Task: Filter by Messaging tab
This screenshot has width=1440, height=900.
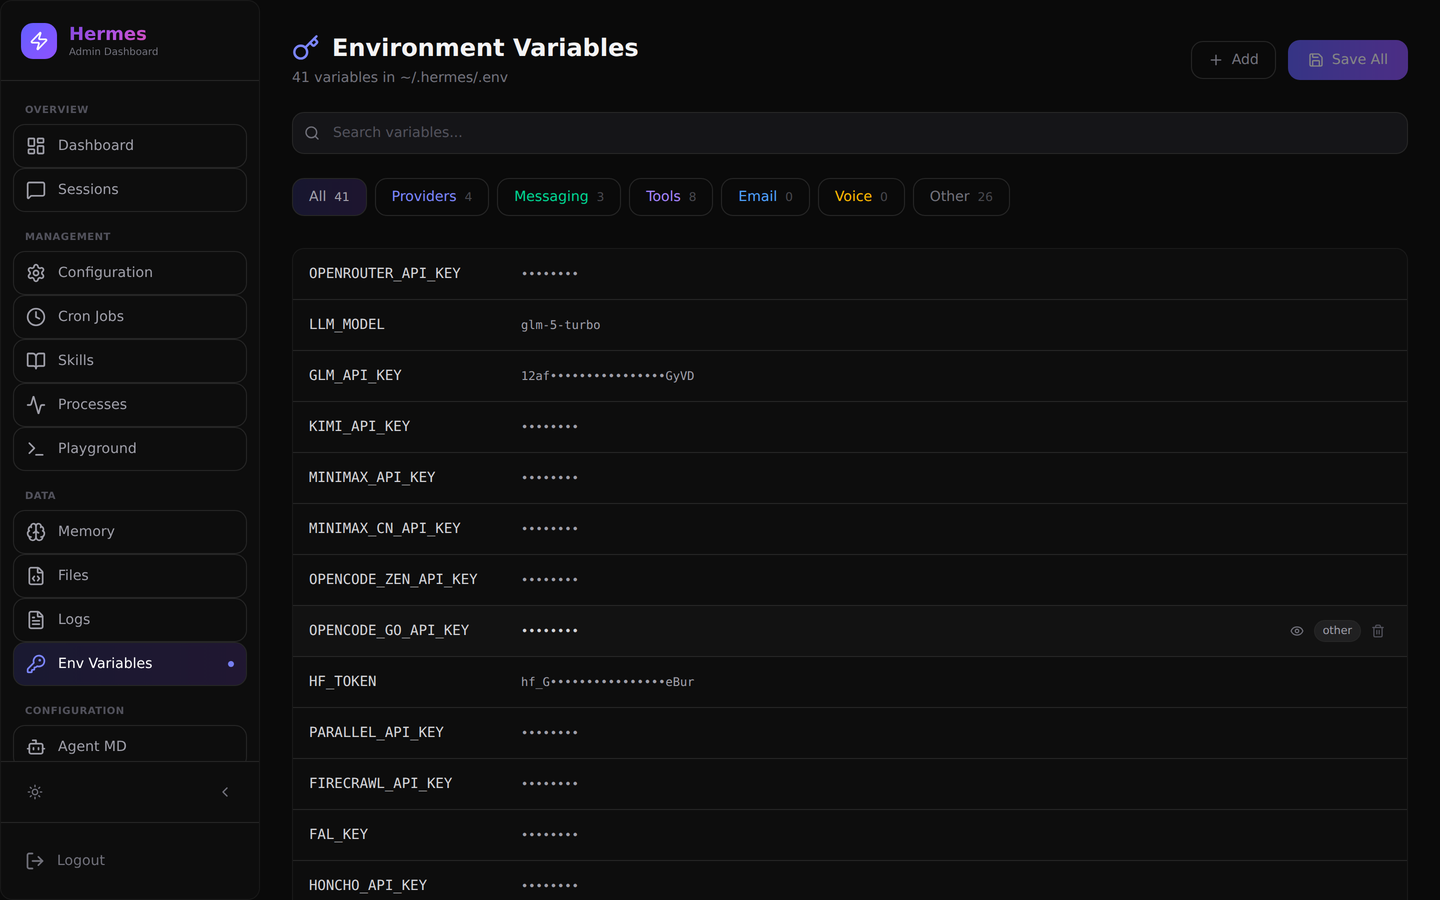Action: click(x=558, y=197)
